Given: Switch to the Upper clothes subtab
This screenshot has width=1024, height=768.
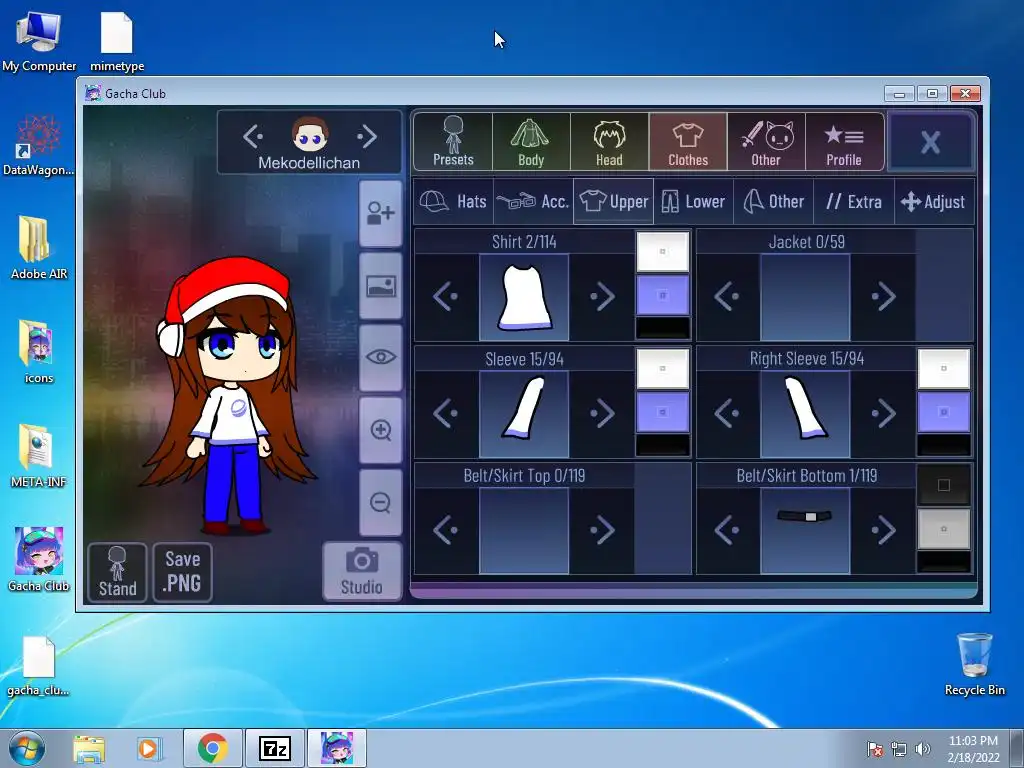Looking at the screenshot, I should click(x=614, y=201).
